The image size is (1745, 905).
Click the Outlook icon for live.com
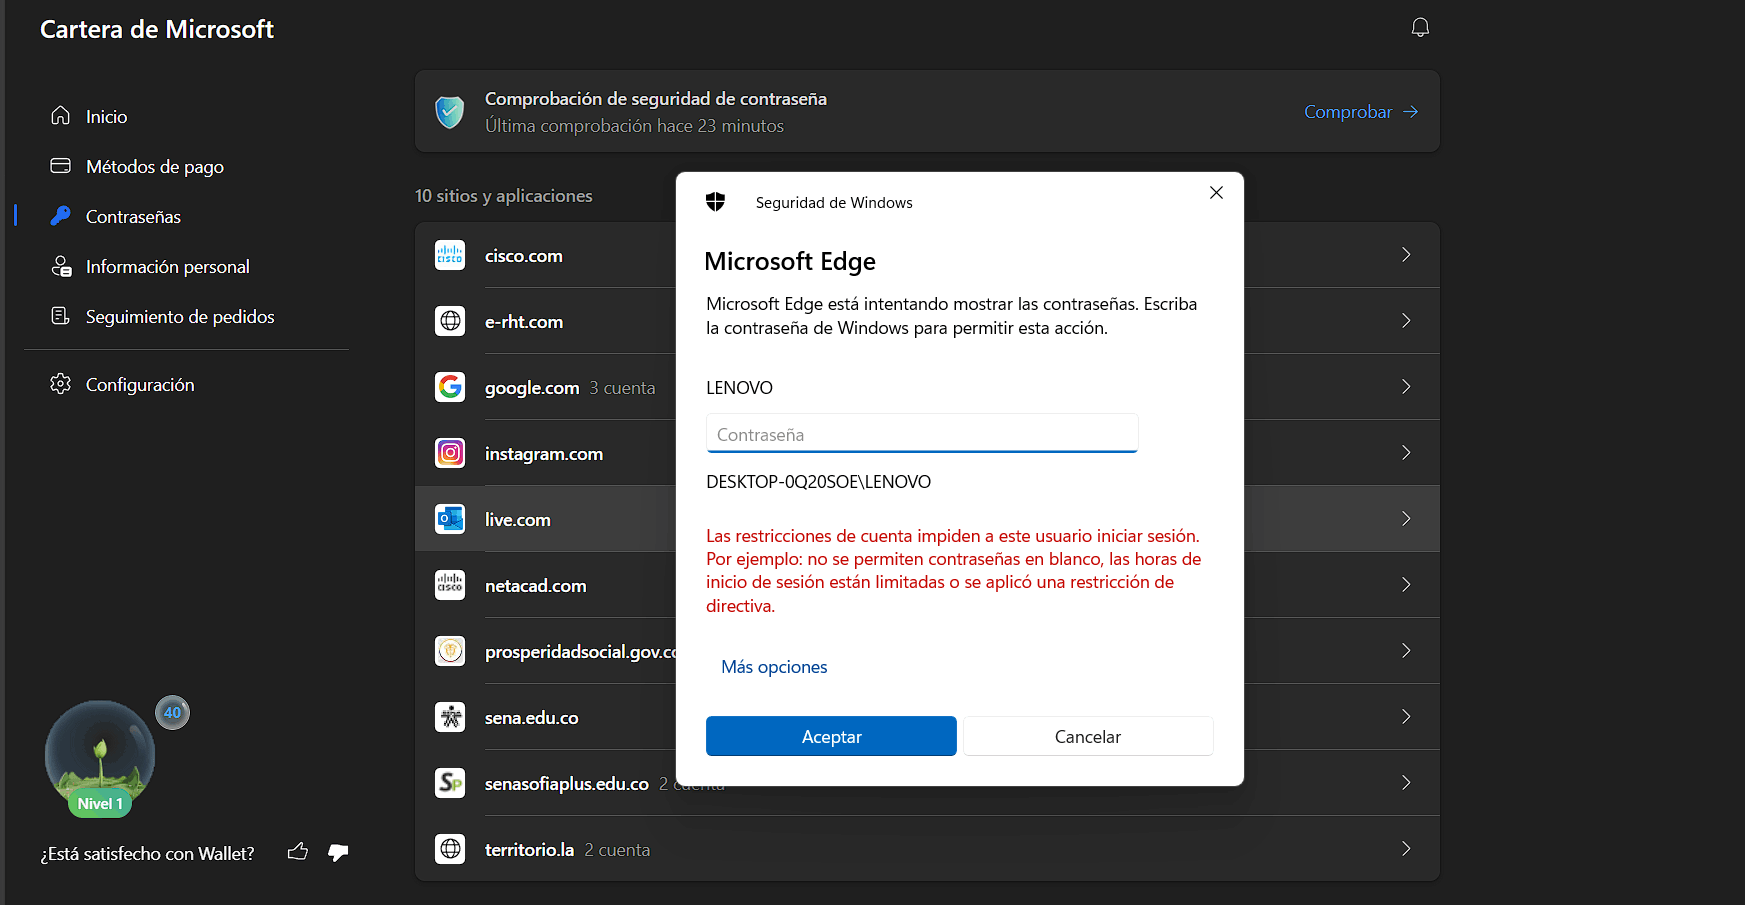click(x=450, y=519)
